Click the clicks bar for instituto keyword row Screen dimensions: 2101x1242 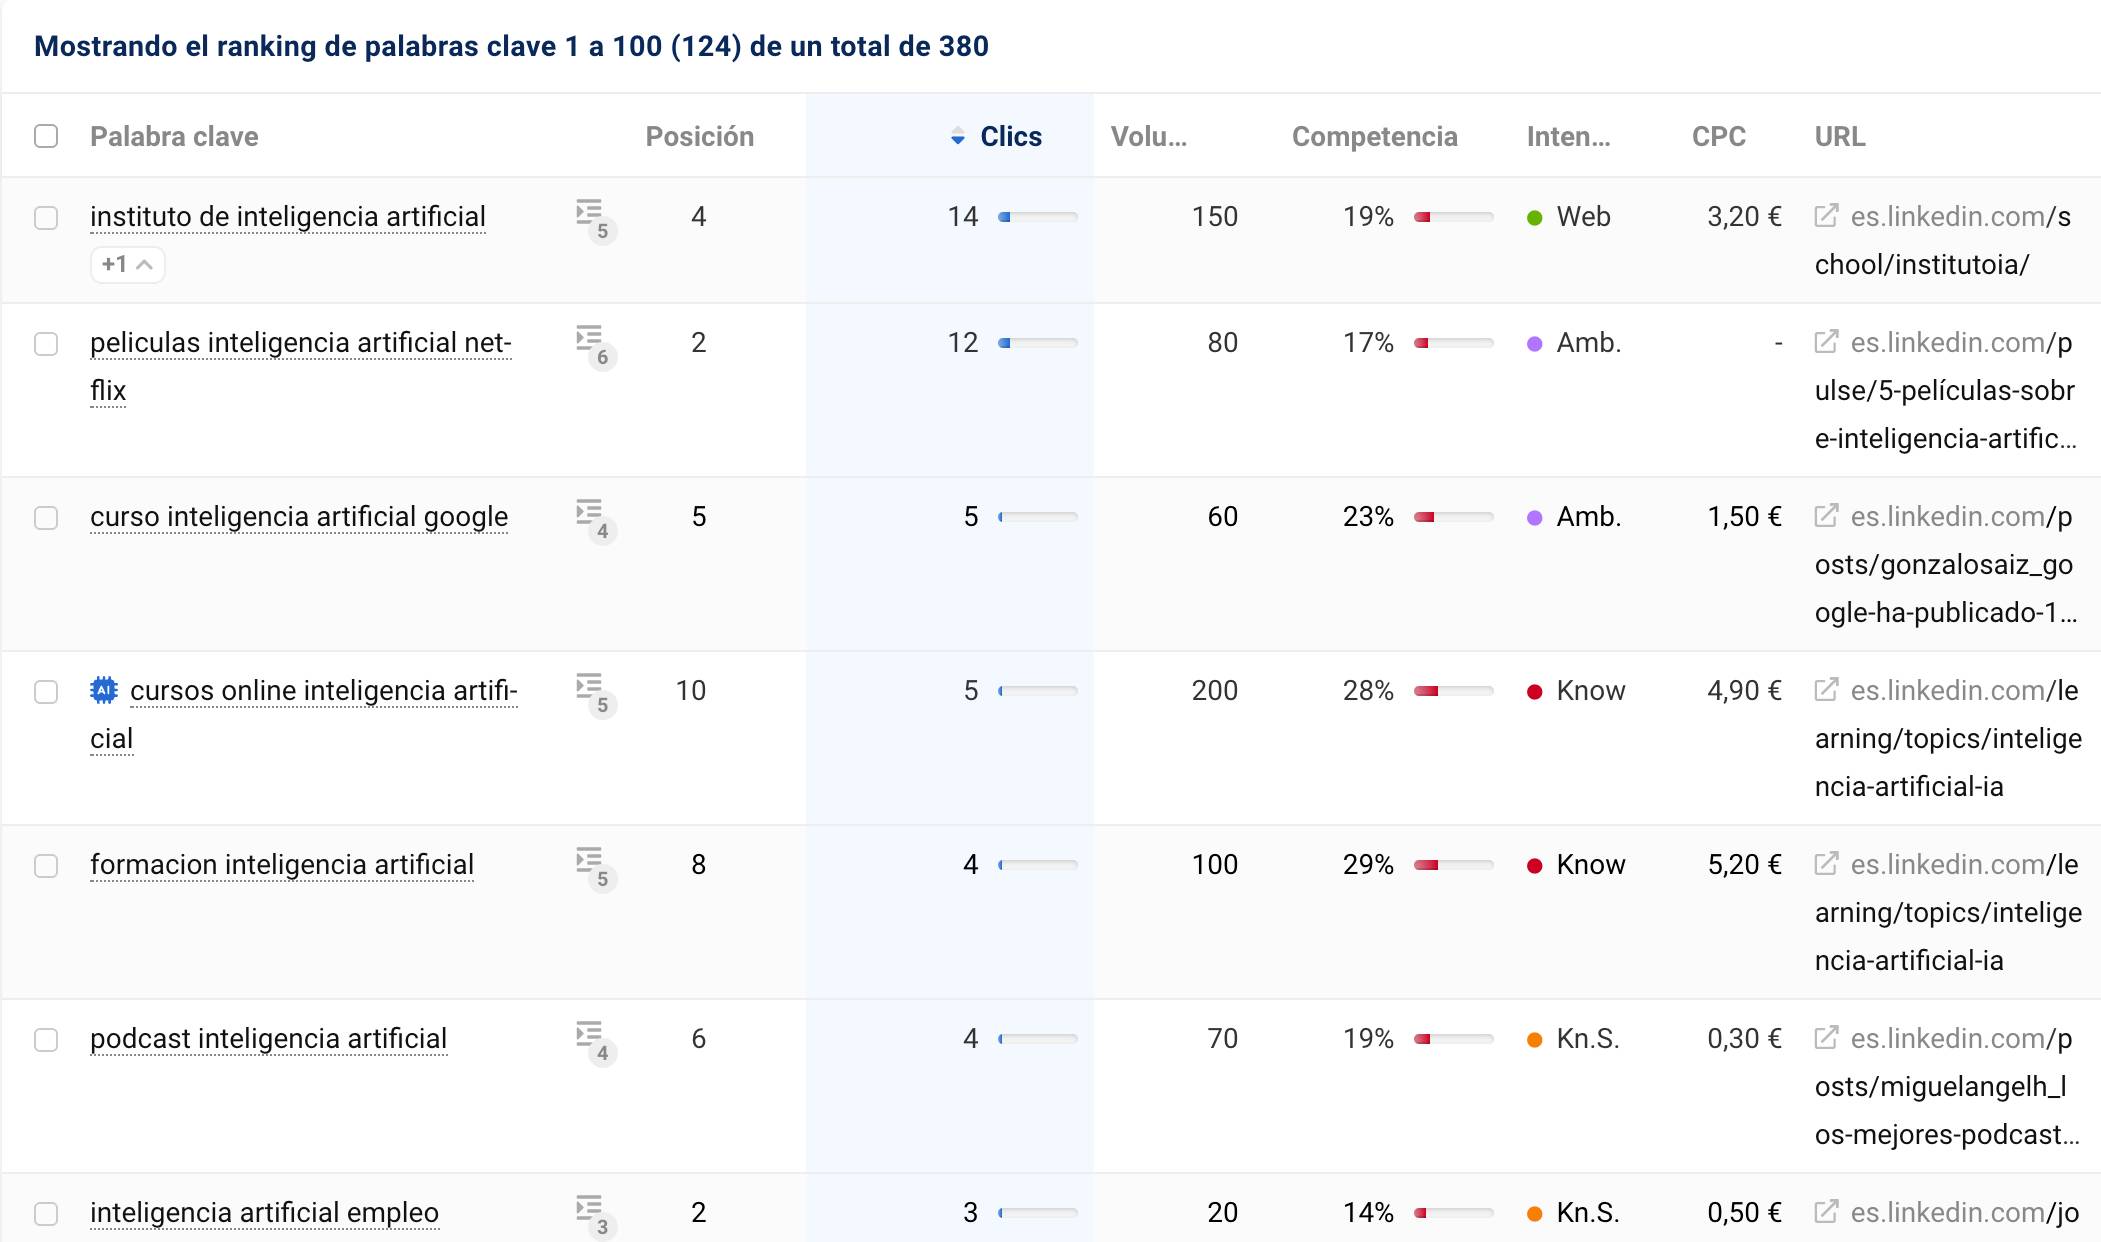[x=1037, y=217]
